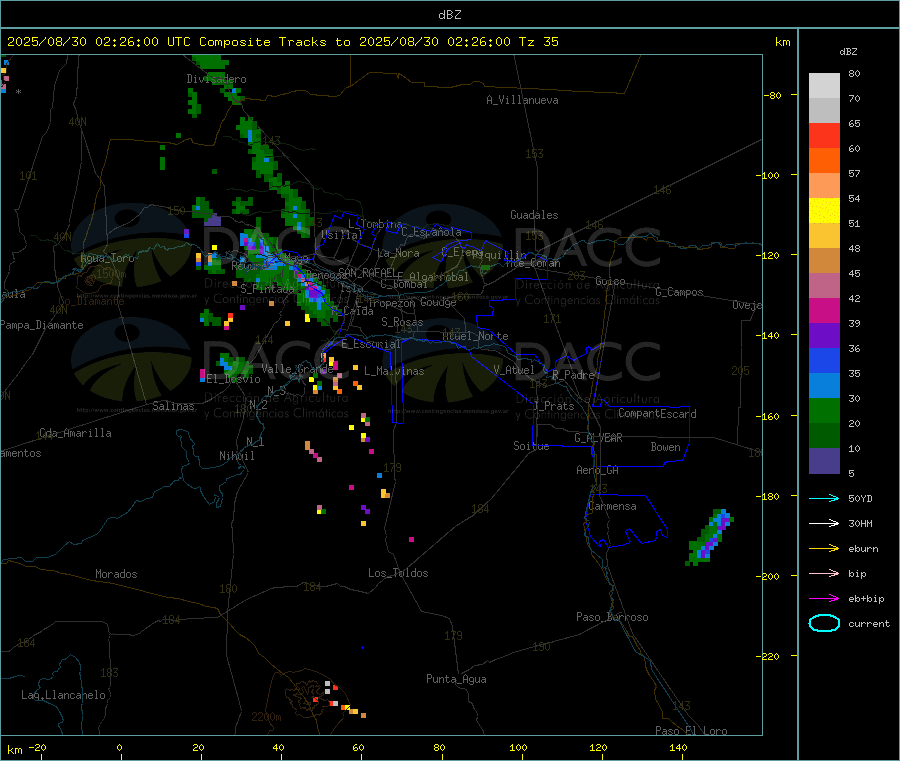Click the SAN_RAFAEL map label

(366, 272)
